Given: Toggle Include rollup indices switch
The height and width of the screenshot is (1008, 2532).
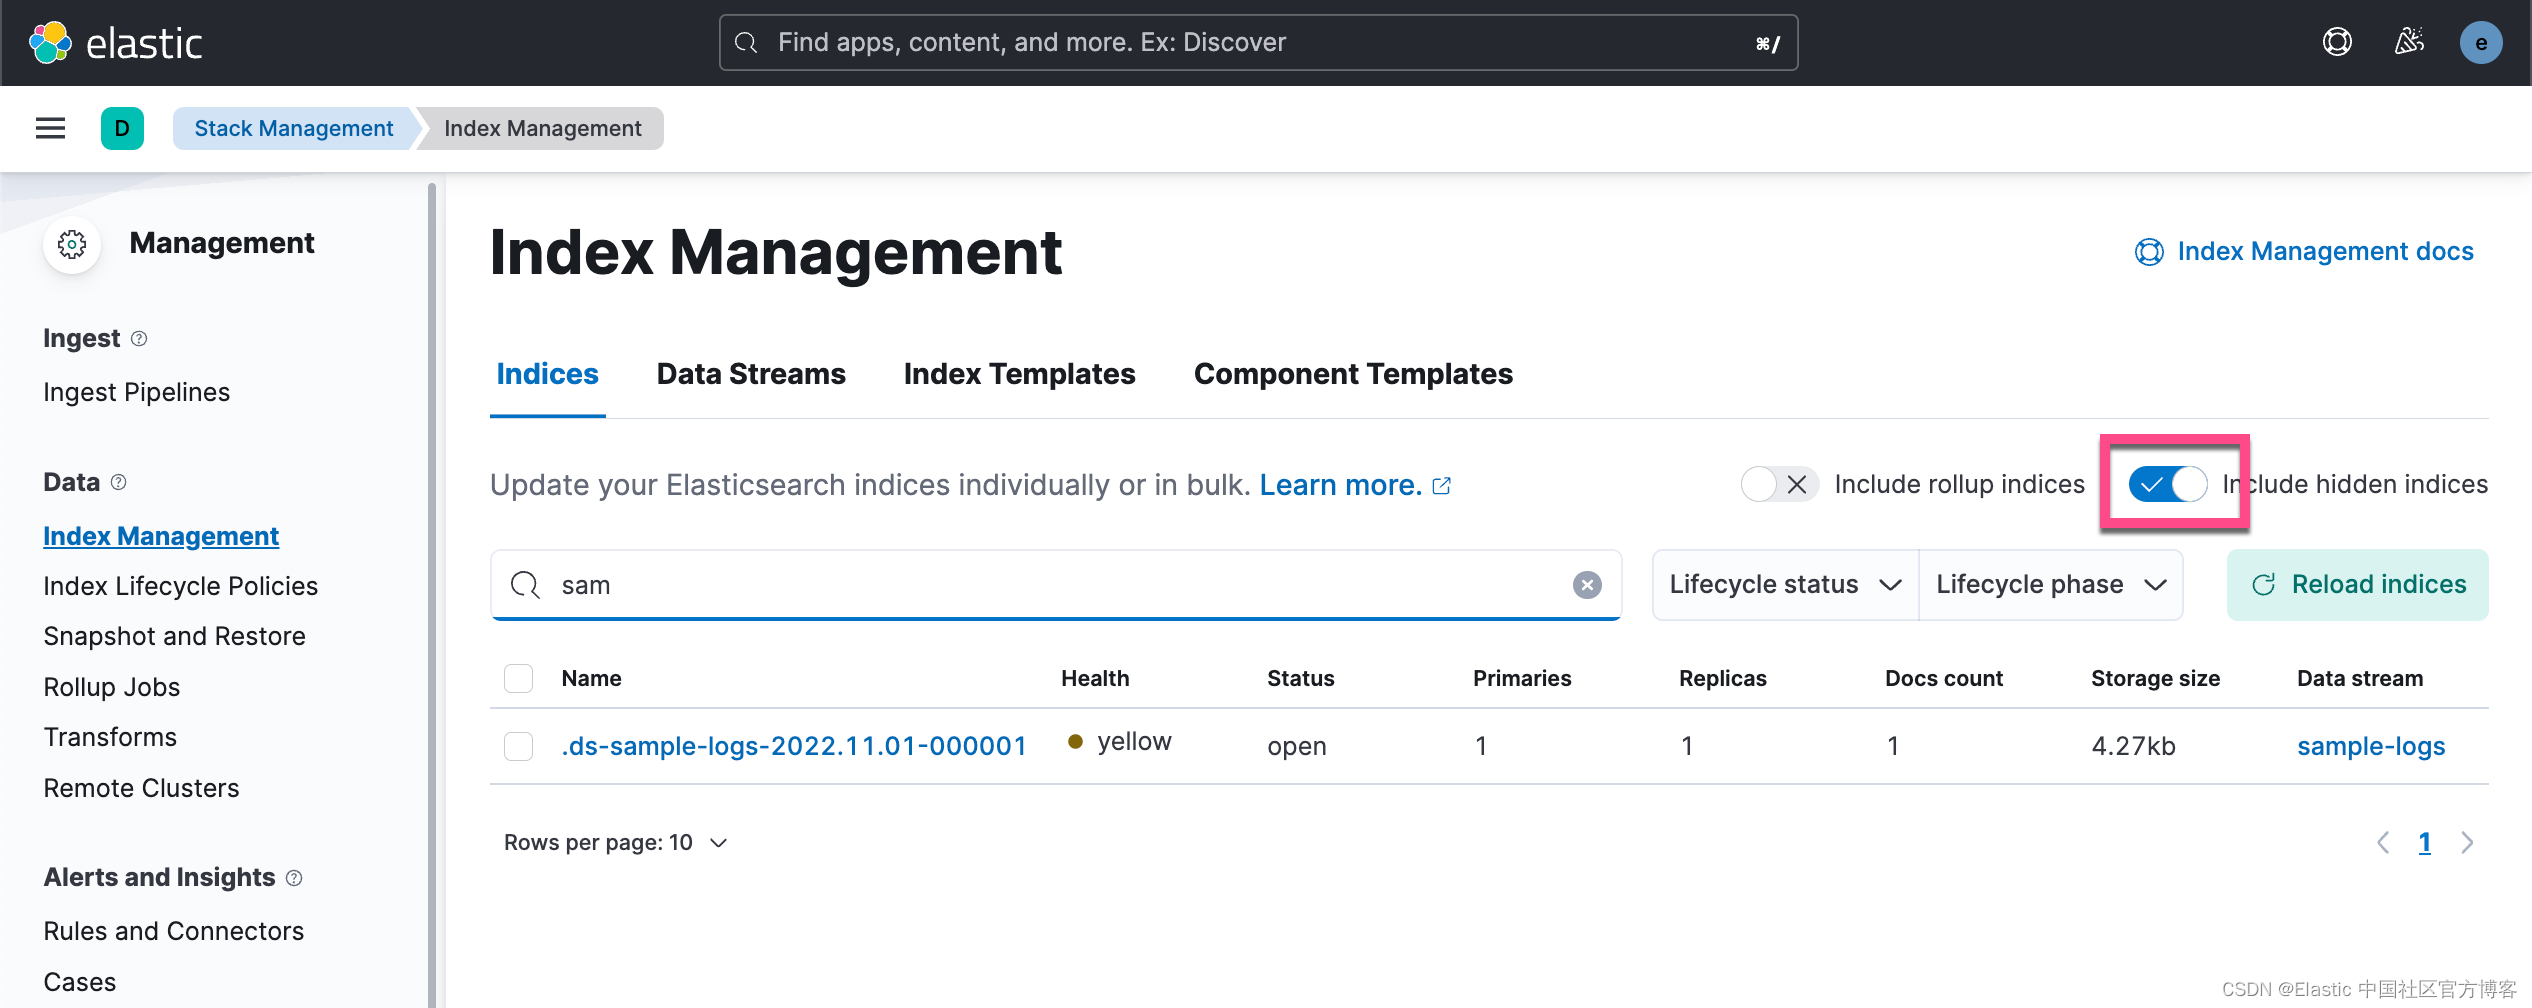Looking at the screenshot, I should [1779, 485].
